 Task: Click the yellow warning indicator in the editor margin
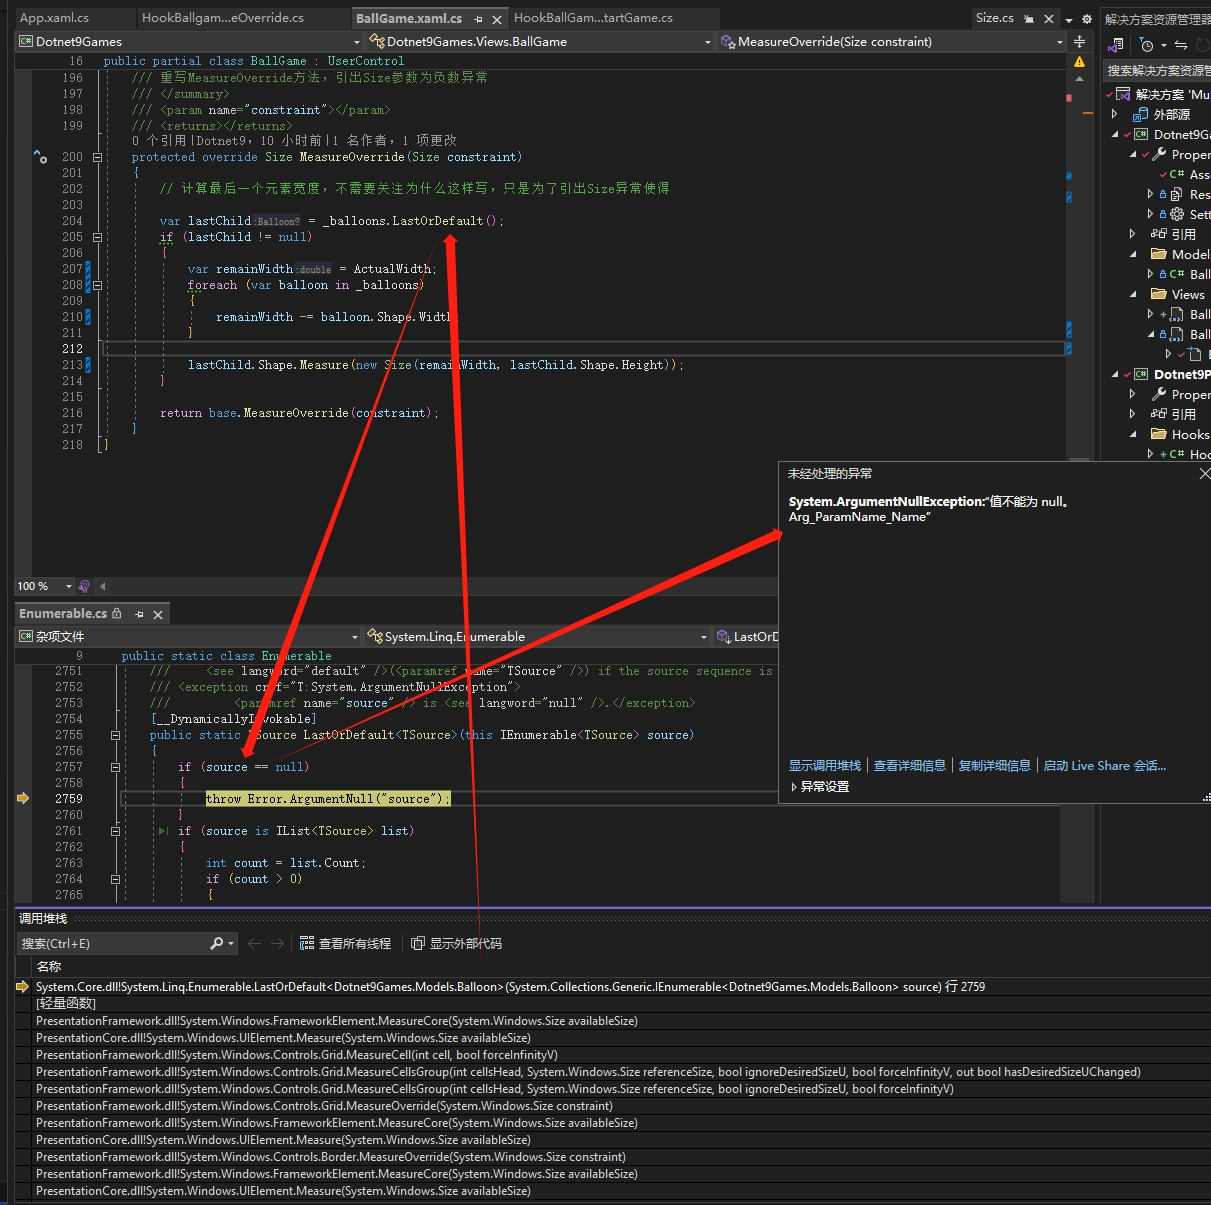click(1079, 62)
